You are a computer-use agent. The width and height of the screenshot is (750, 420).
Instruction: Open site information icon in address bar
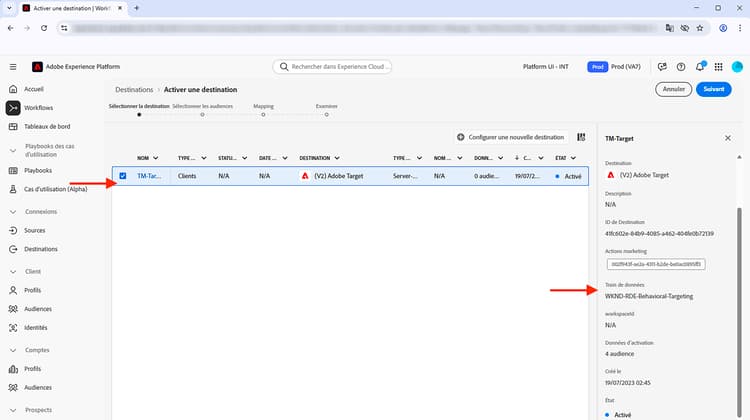(64, 28)
